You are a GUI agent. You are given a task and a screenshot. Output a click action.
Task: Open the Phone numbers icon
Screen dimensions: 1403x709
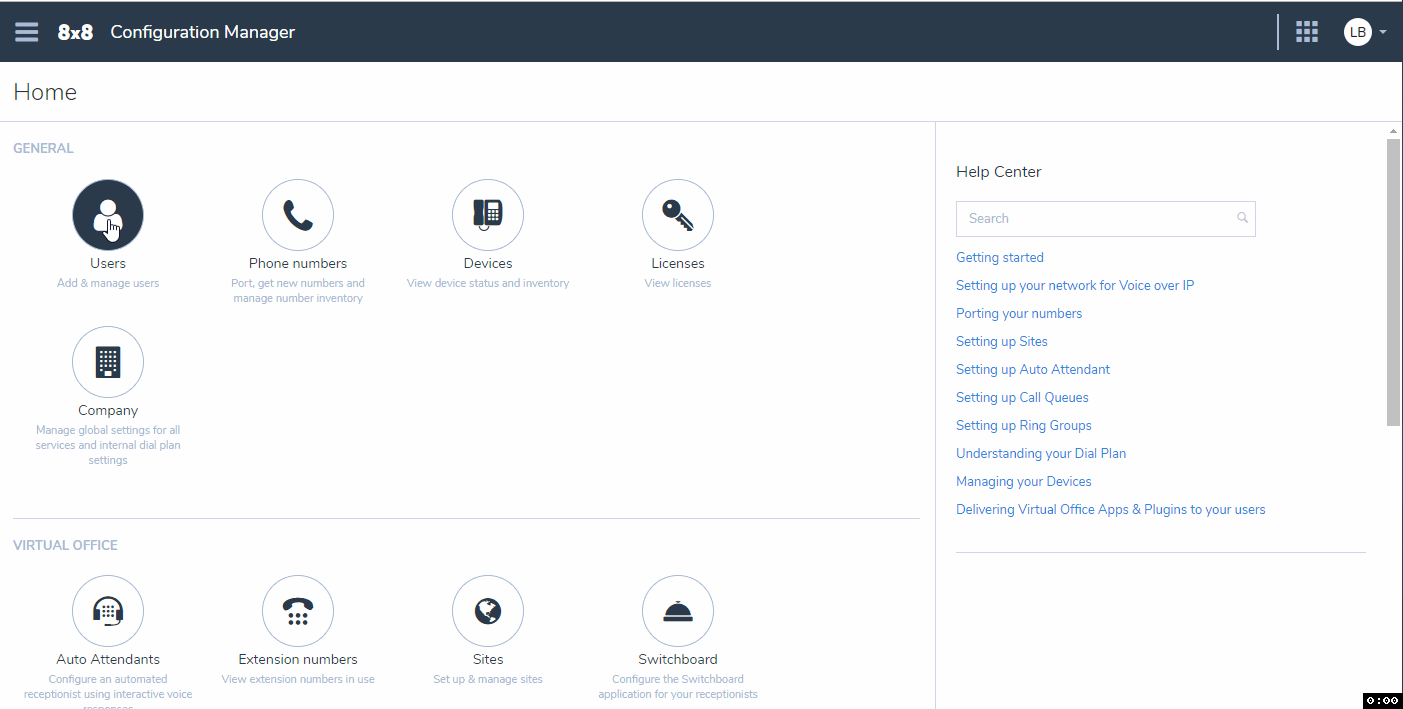click(298, 215)
